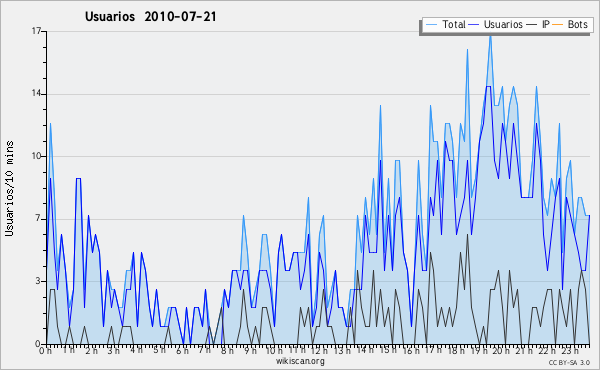The width and height of the screenshot is (600, 370).
Task: Click the highest Total peak near 19-20 h
Action: (490, 37)
